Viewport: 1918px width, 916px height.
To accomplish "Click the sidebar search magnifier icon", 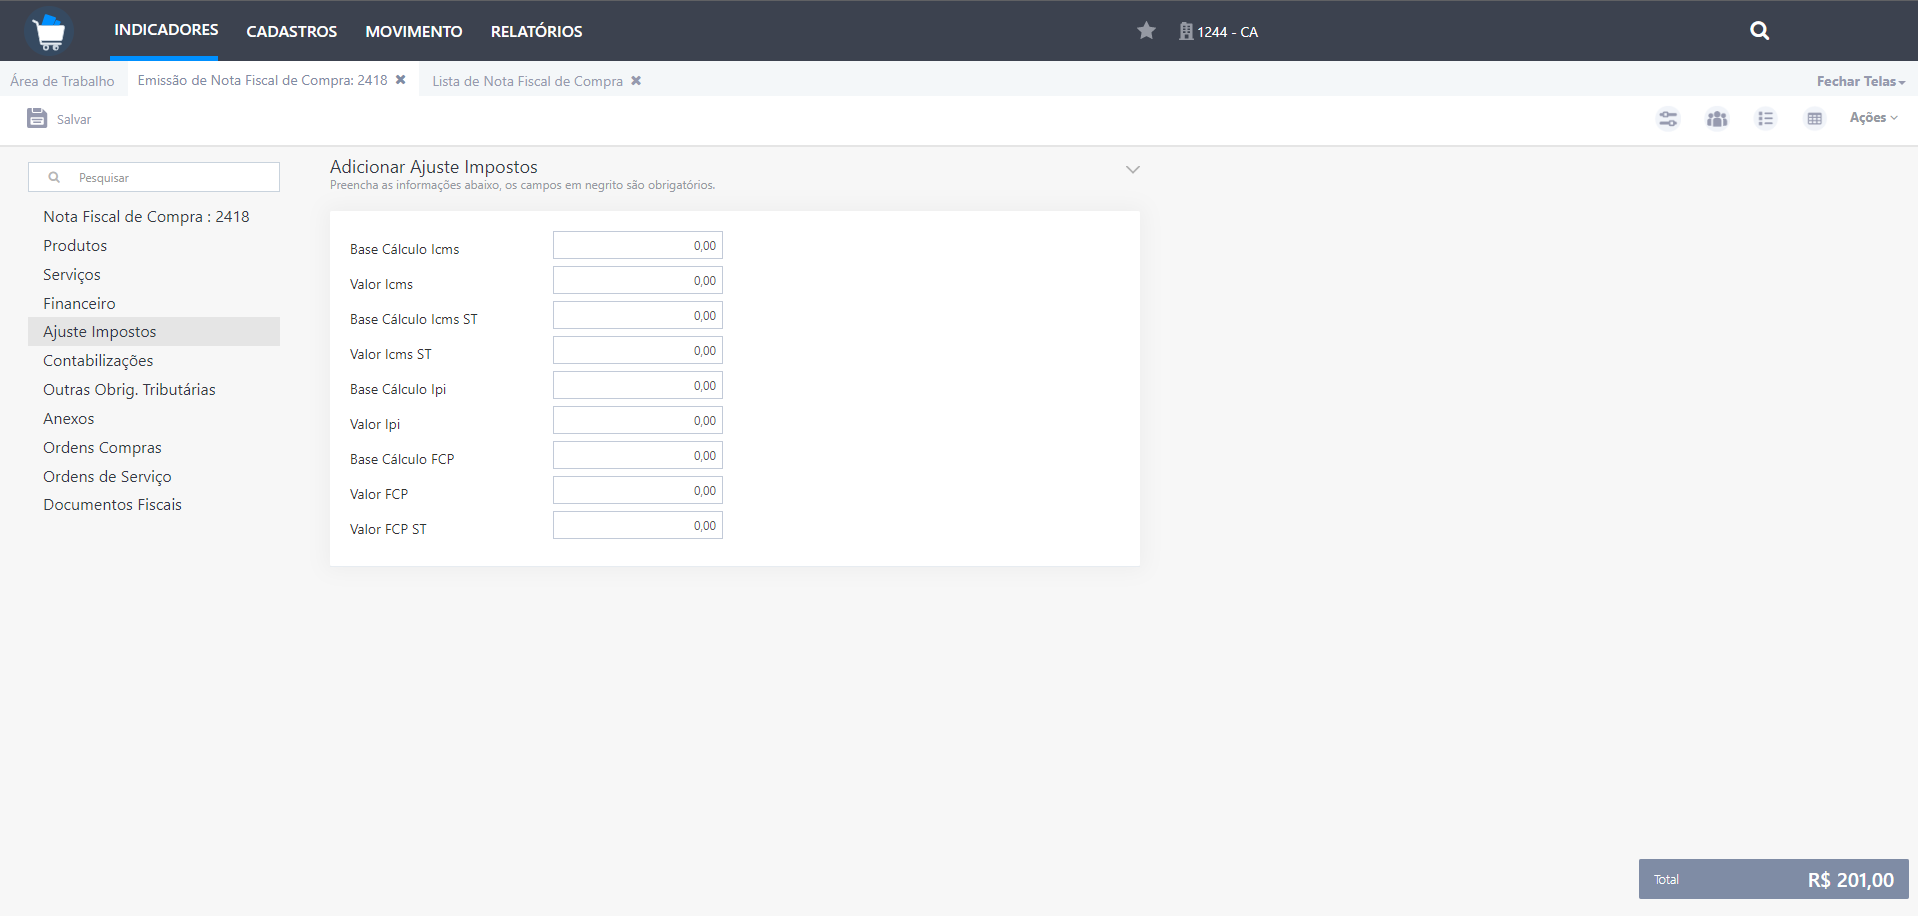I will click(54, 177).
